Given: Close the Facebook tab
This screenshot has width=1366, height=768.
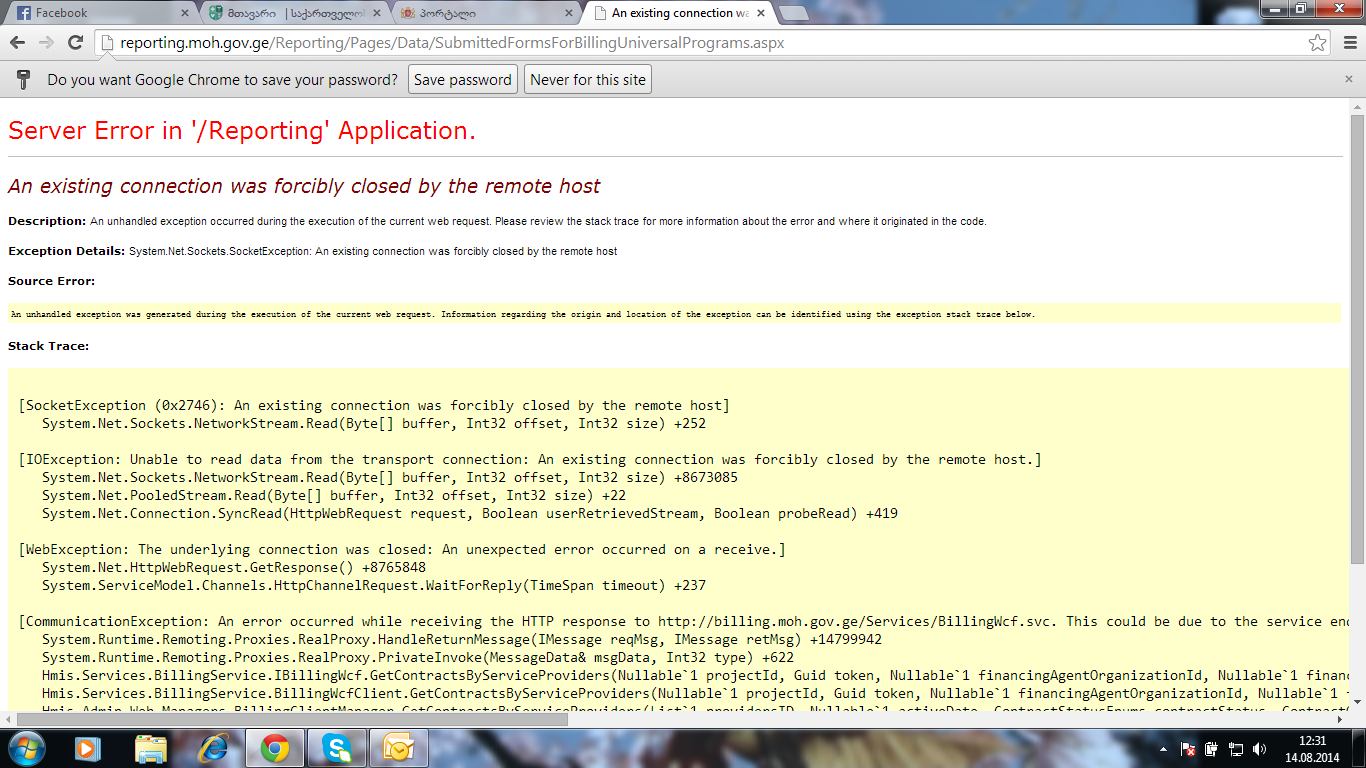Looking at the screenshot, I should [185, 13].
